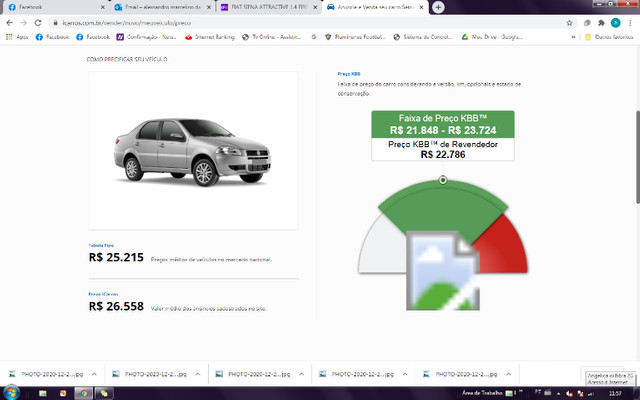The image size is (640, 400).
Task: Open Windows Explorer from the taskbar
Action: [x=42, y=393]
